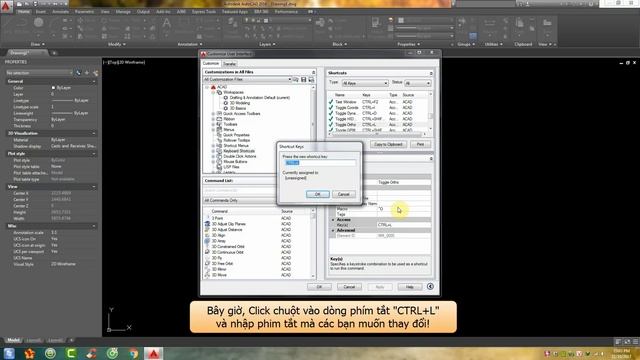Select the 3D Move command
Viewport: 640px width, 360px height.
click(219, 275)
